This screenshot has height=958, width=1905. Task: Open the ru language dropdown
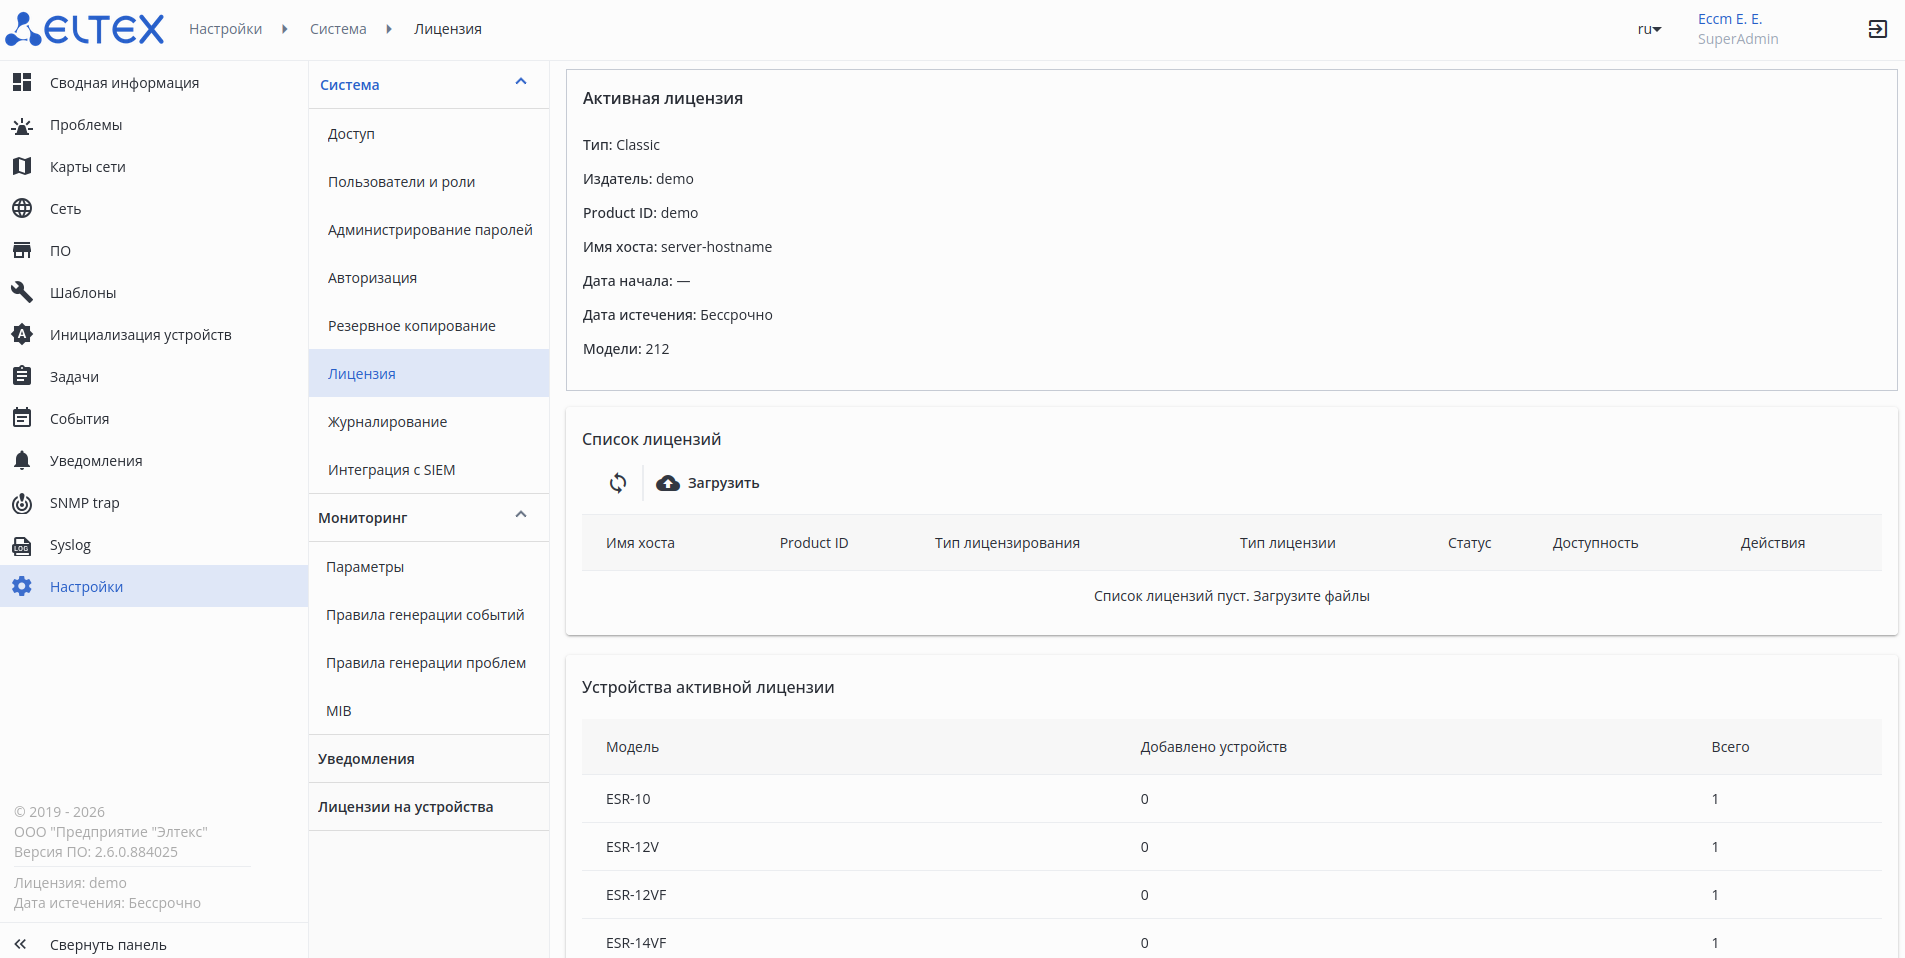pyautogui.click(x=1649, y=29)
